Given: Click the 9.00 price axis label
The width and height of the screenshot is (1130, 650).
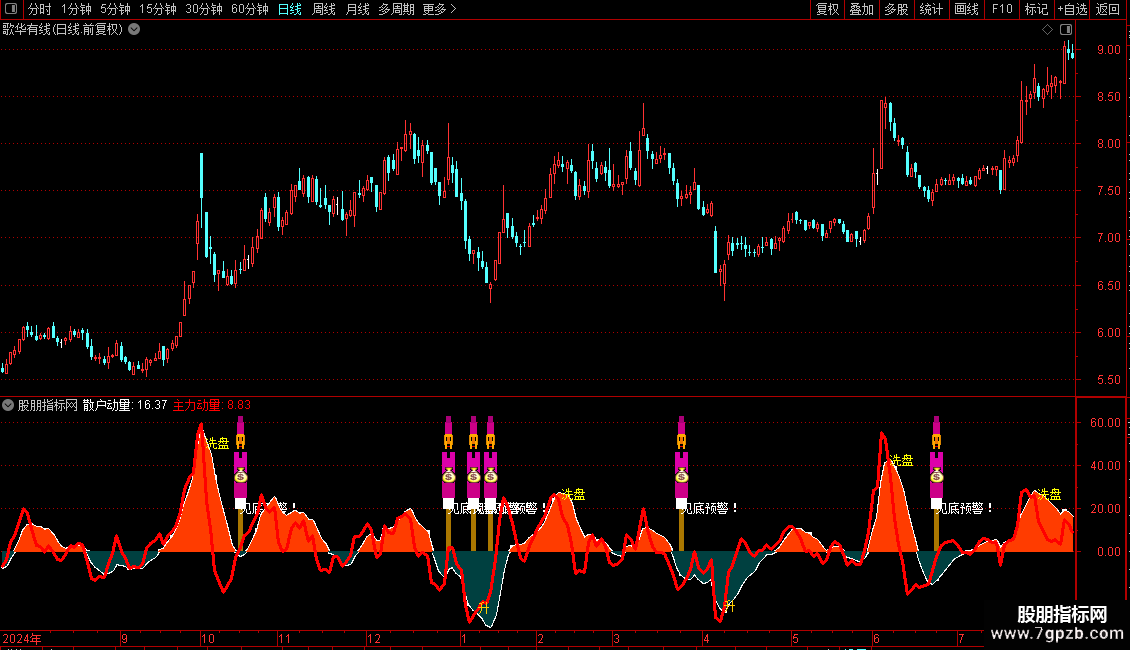Looking at the screenshot, I should click(1109, 50).
